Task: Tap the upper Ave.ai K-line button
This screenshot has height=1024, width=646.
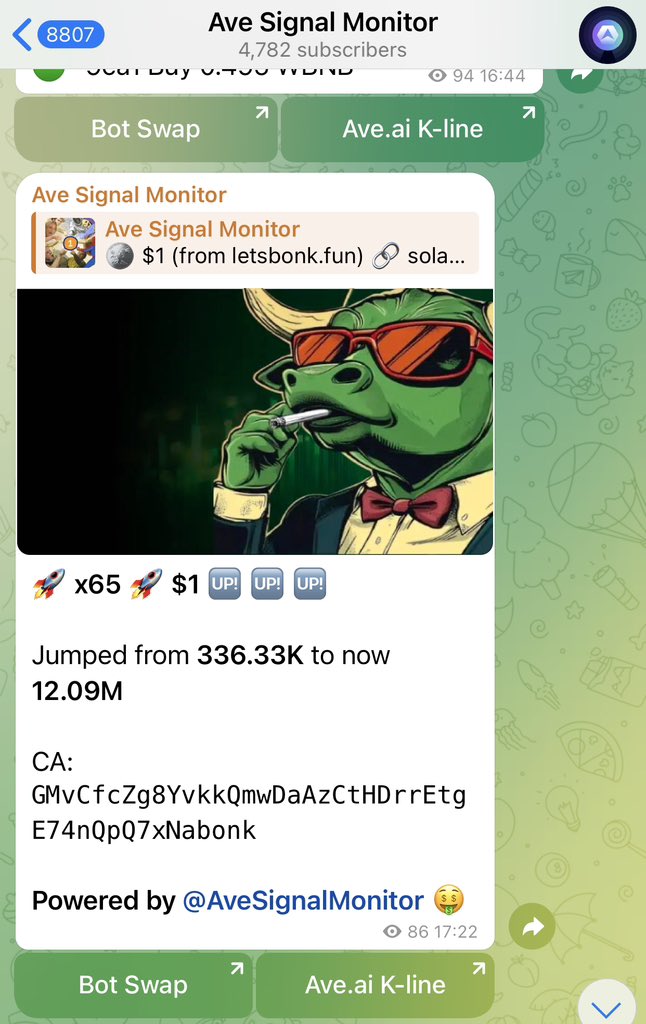Action: click(412, 129)
